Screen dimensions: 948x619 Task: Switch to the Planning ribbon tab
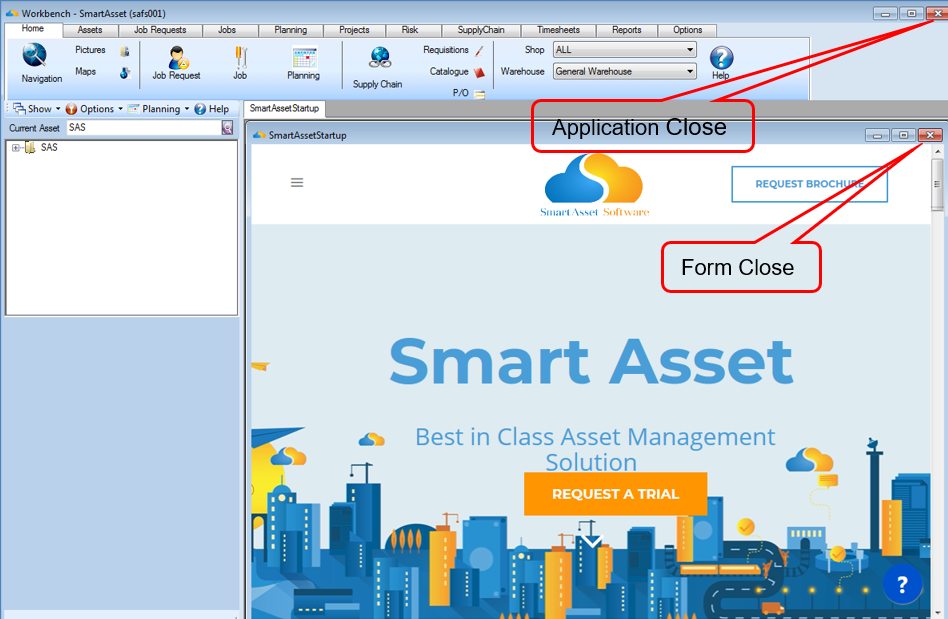pyautogui.click(x=291, y=30)
